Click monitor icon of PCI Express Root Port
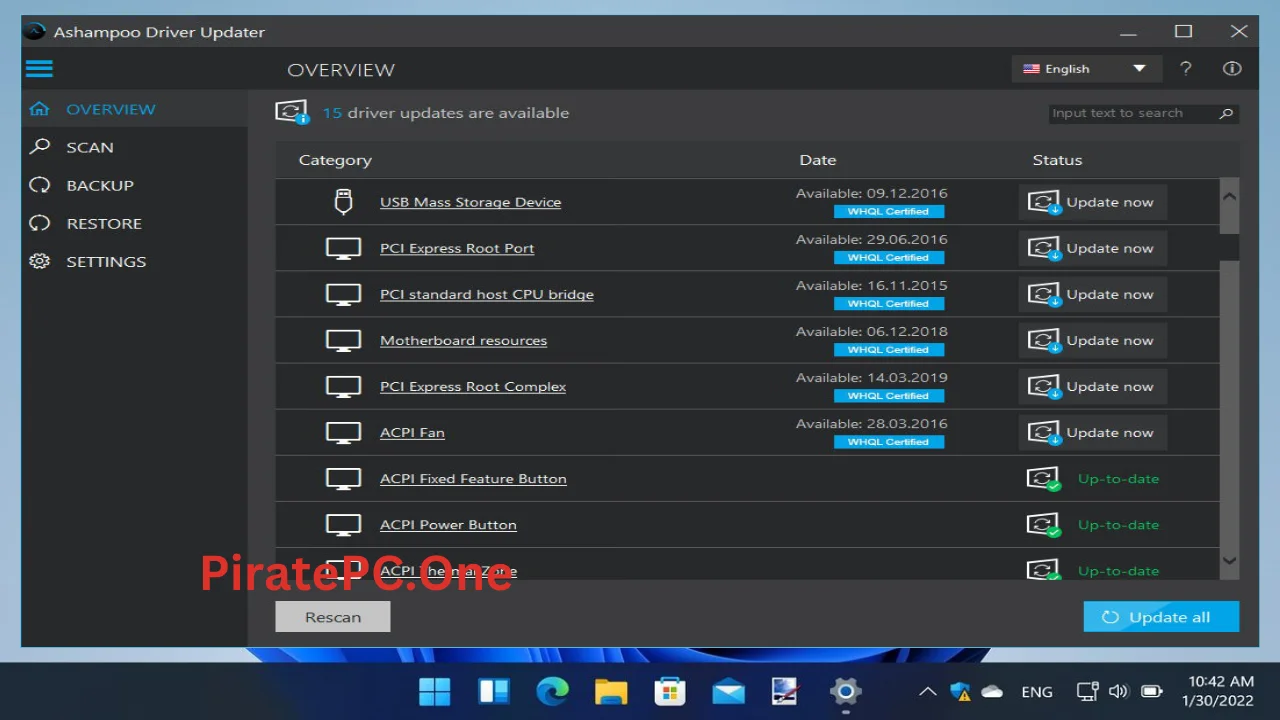 pyautogui.click(x=343, y=248)
